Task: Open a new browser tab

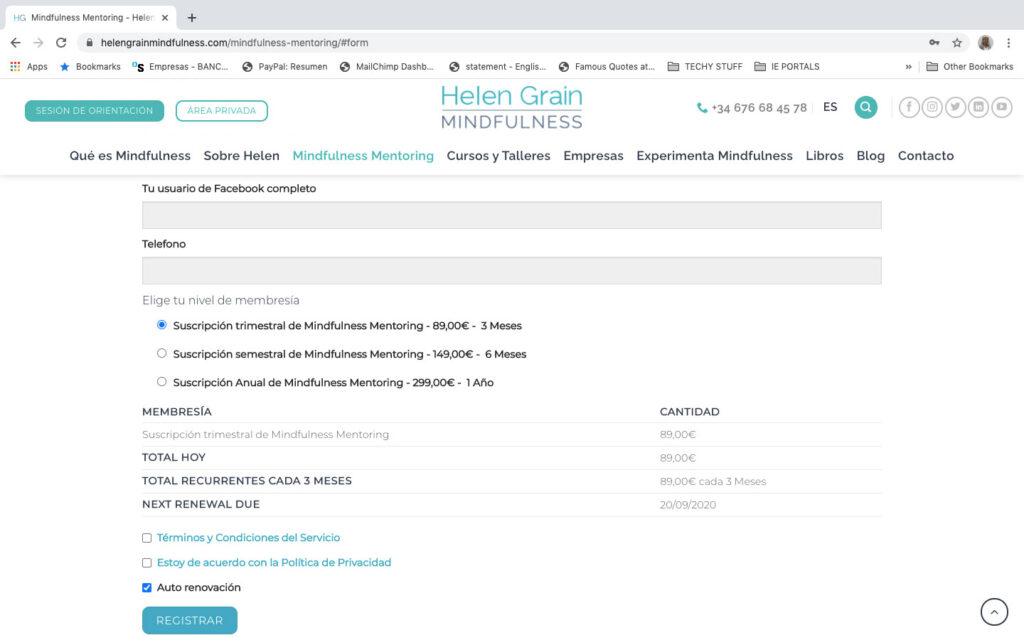Action: (191, 18)
